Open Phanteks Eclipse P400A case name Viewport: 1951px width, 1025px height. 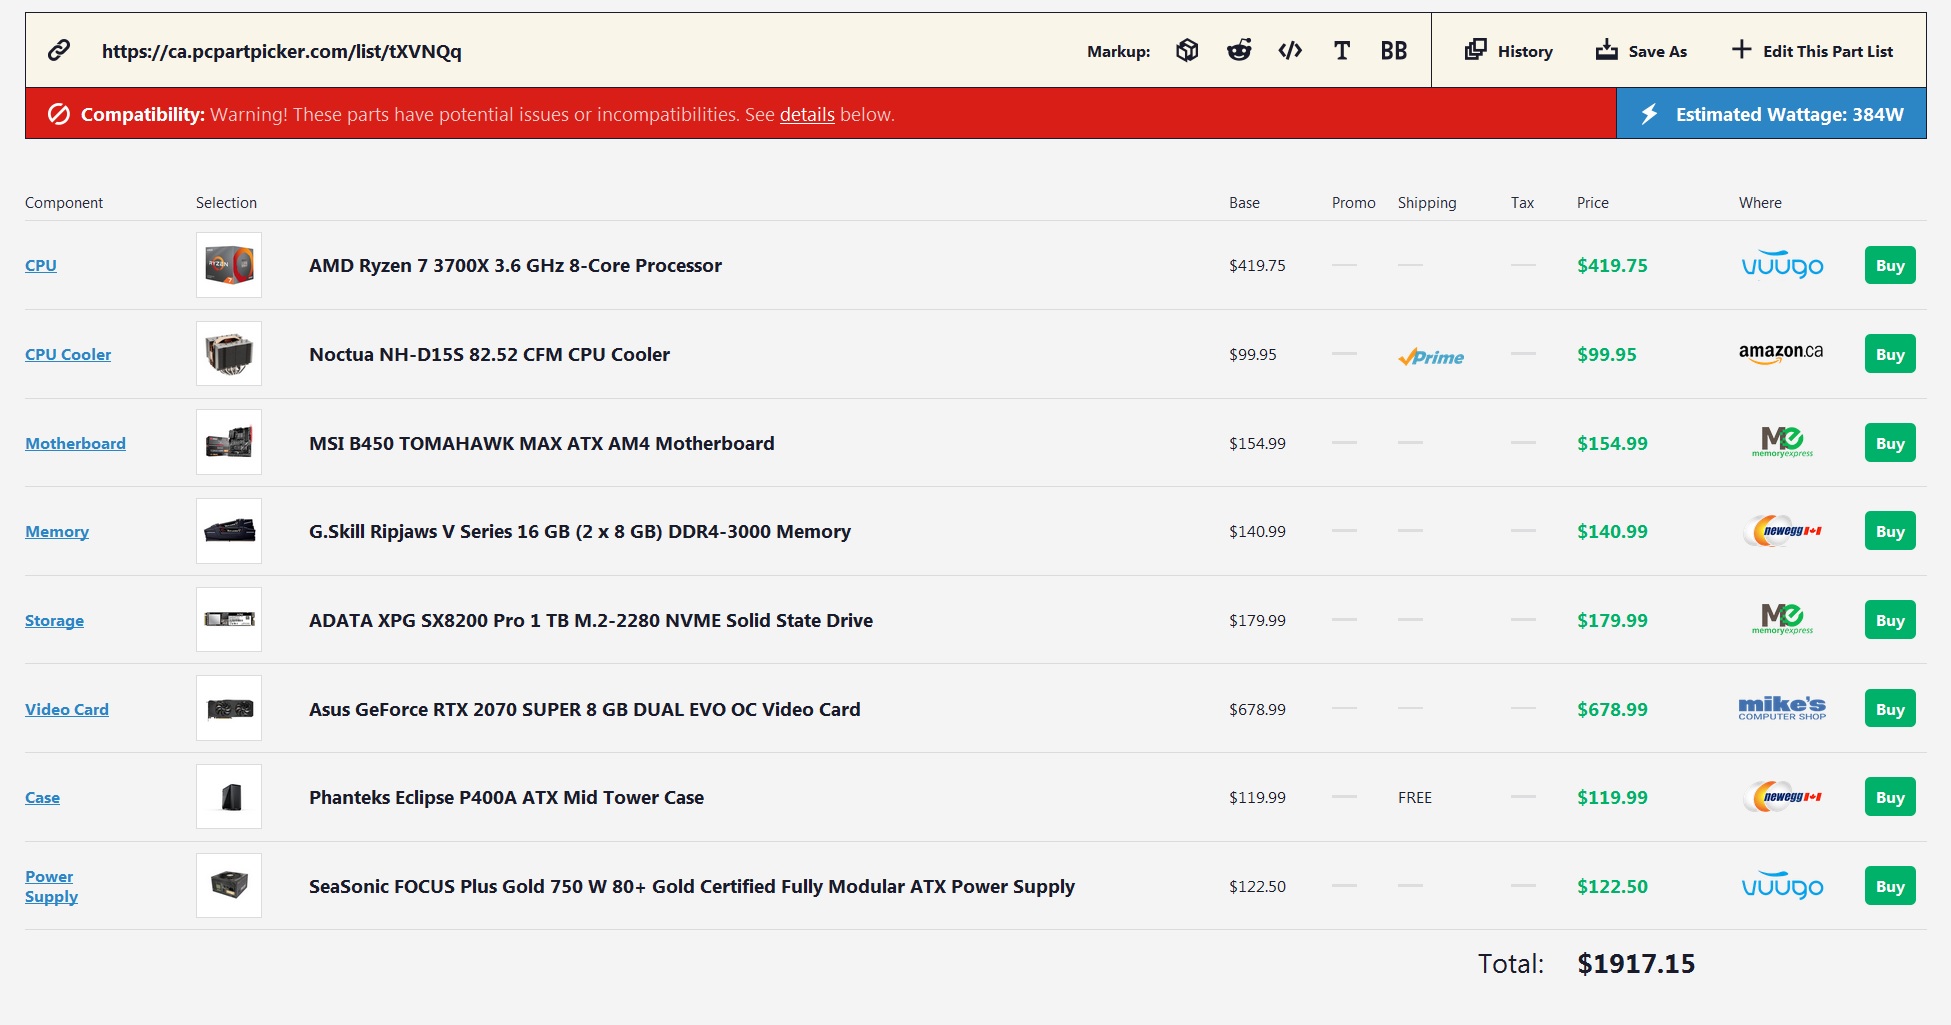click(x=506, y=797)
